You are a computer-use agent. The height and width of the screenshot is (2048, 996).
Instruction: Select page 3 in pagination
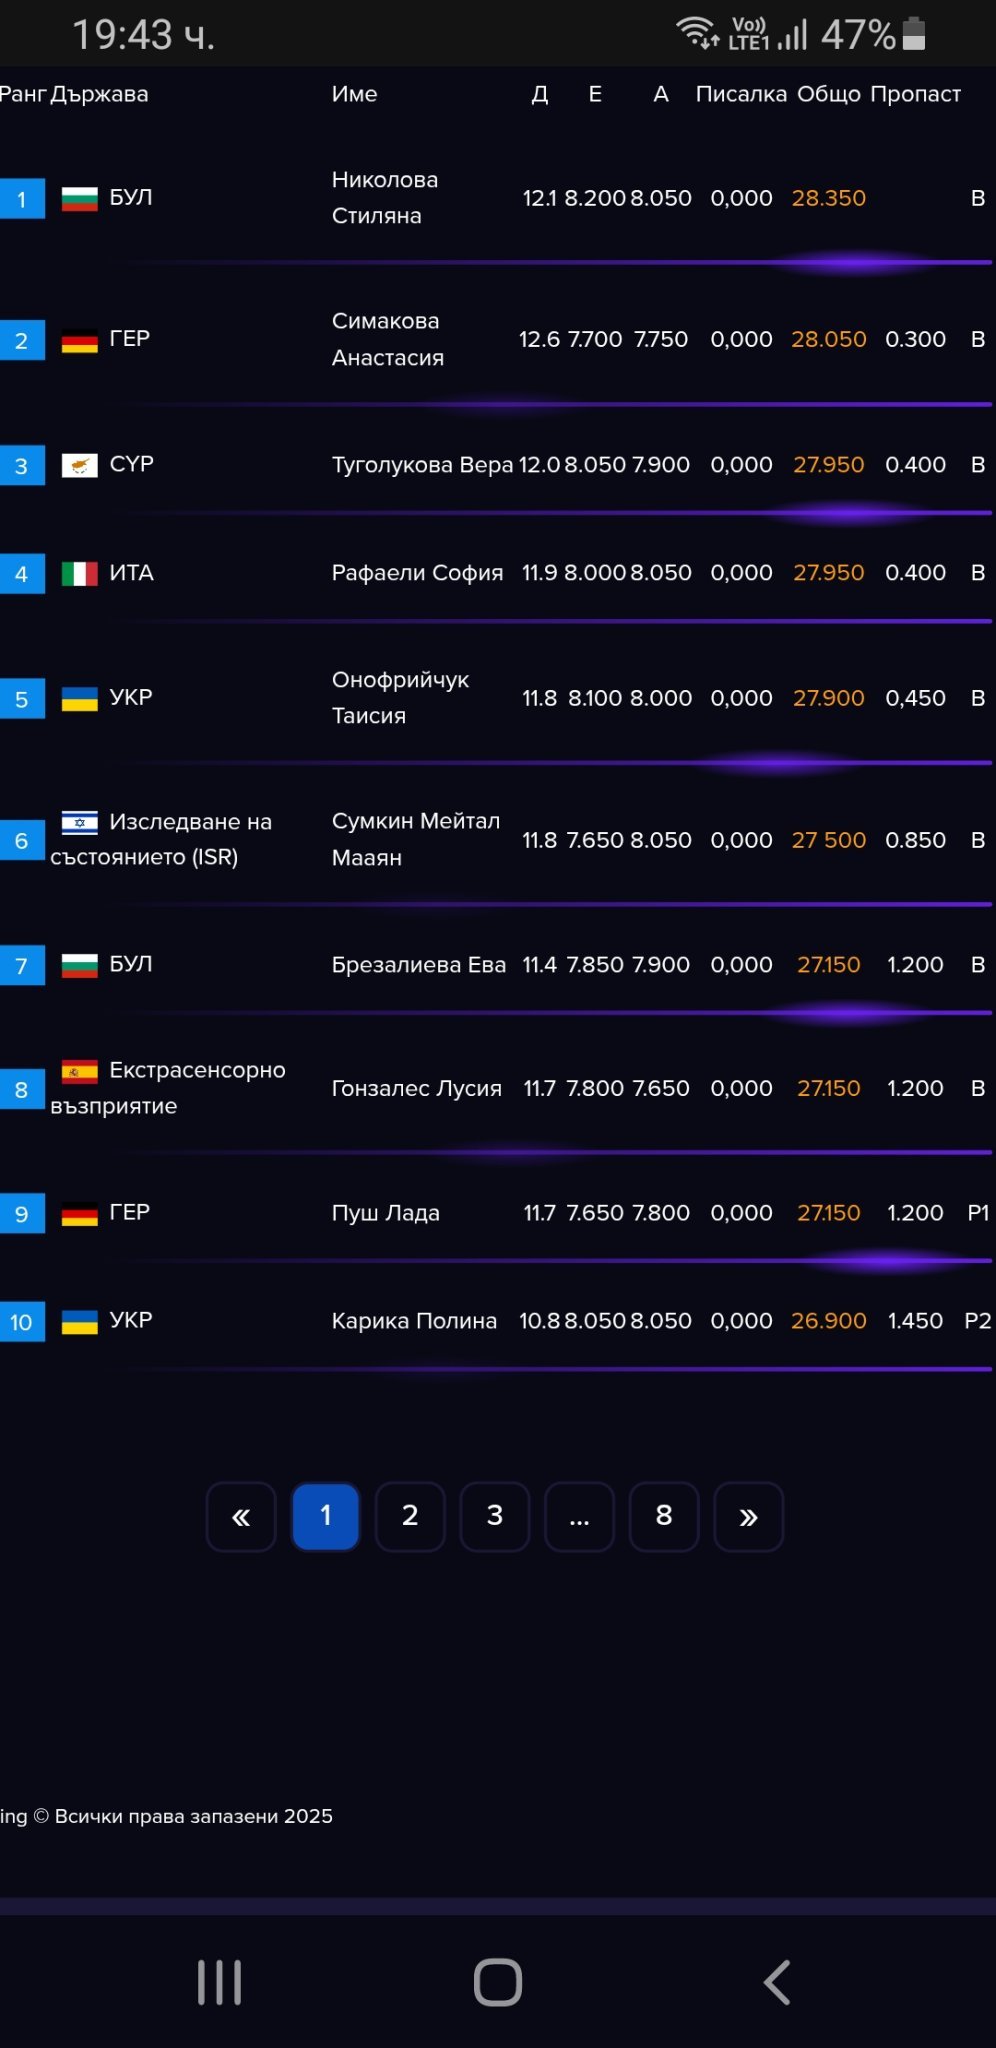494,1516
